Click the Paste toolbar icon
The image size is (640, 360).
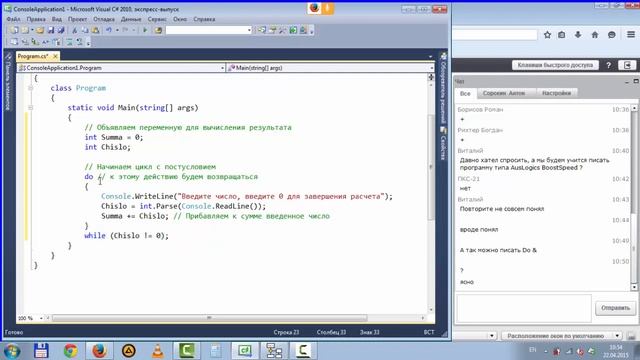96,30
